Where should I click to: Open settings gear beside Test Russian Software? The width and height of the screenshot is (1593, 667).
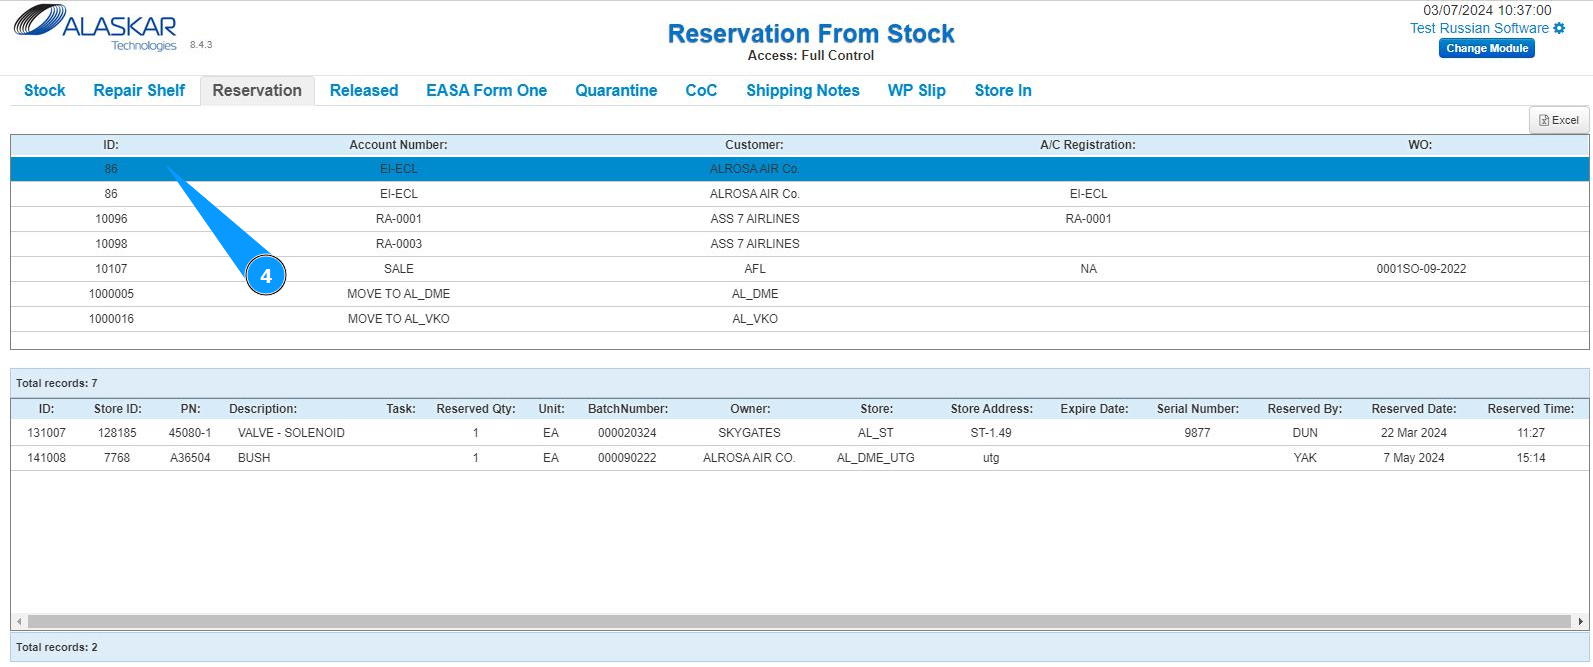click(1559, 28)
